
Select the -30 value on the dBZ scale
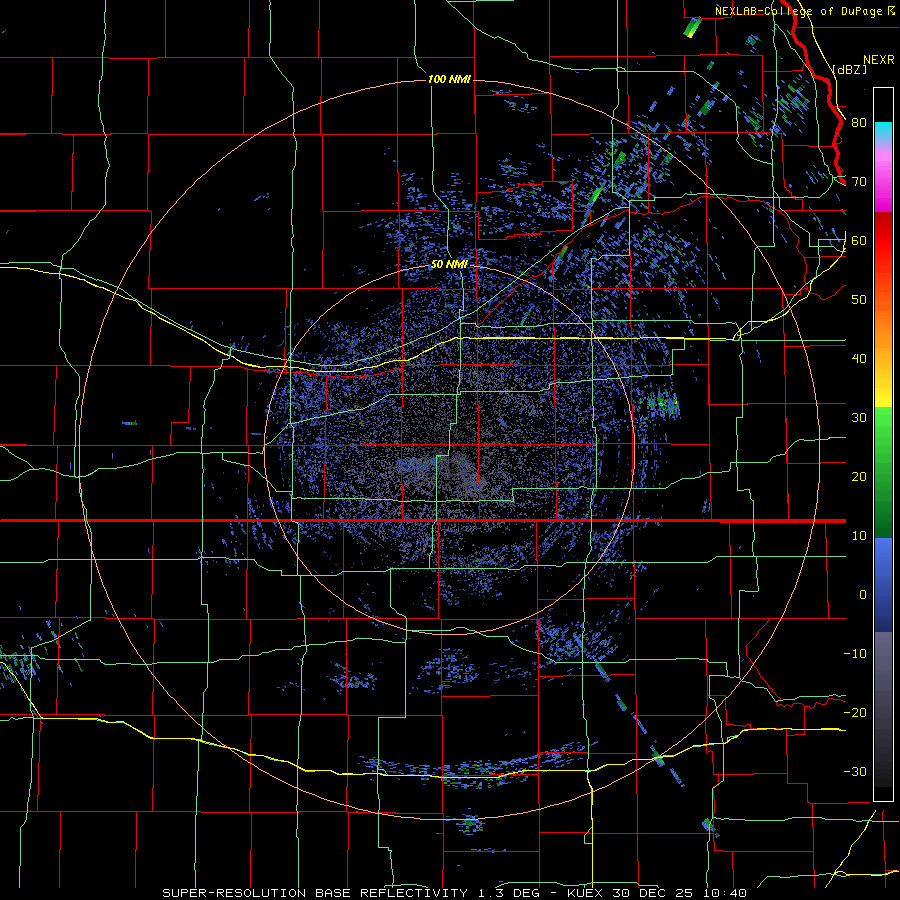[x=855, y=772]
